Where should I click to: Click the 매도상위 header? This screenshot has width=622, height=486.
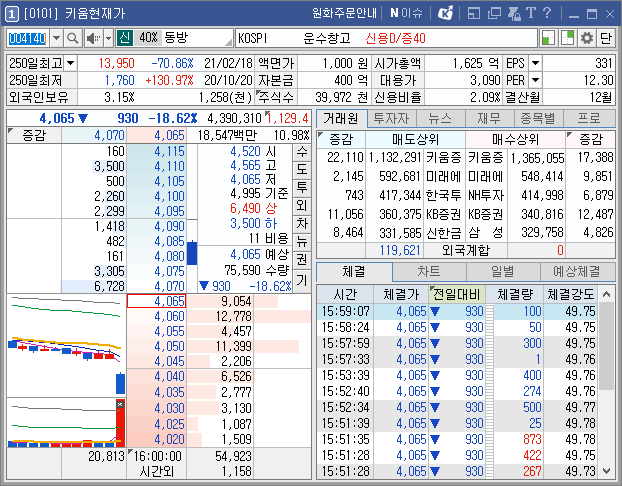tap(415, 139)
